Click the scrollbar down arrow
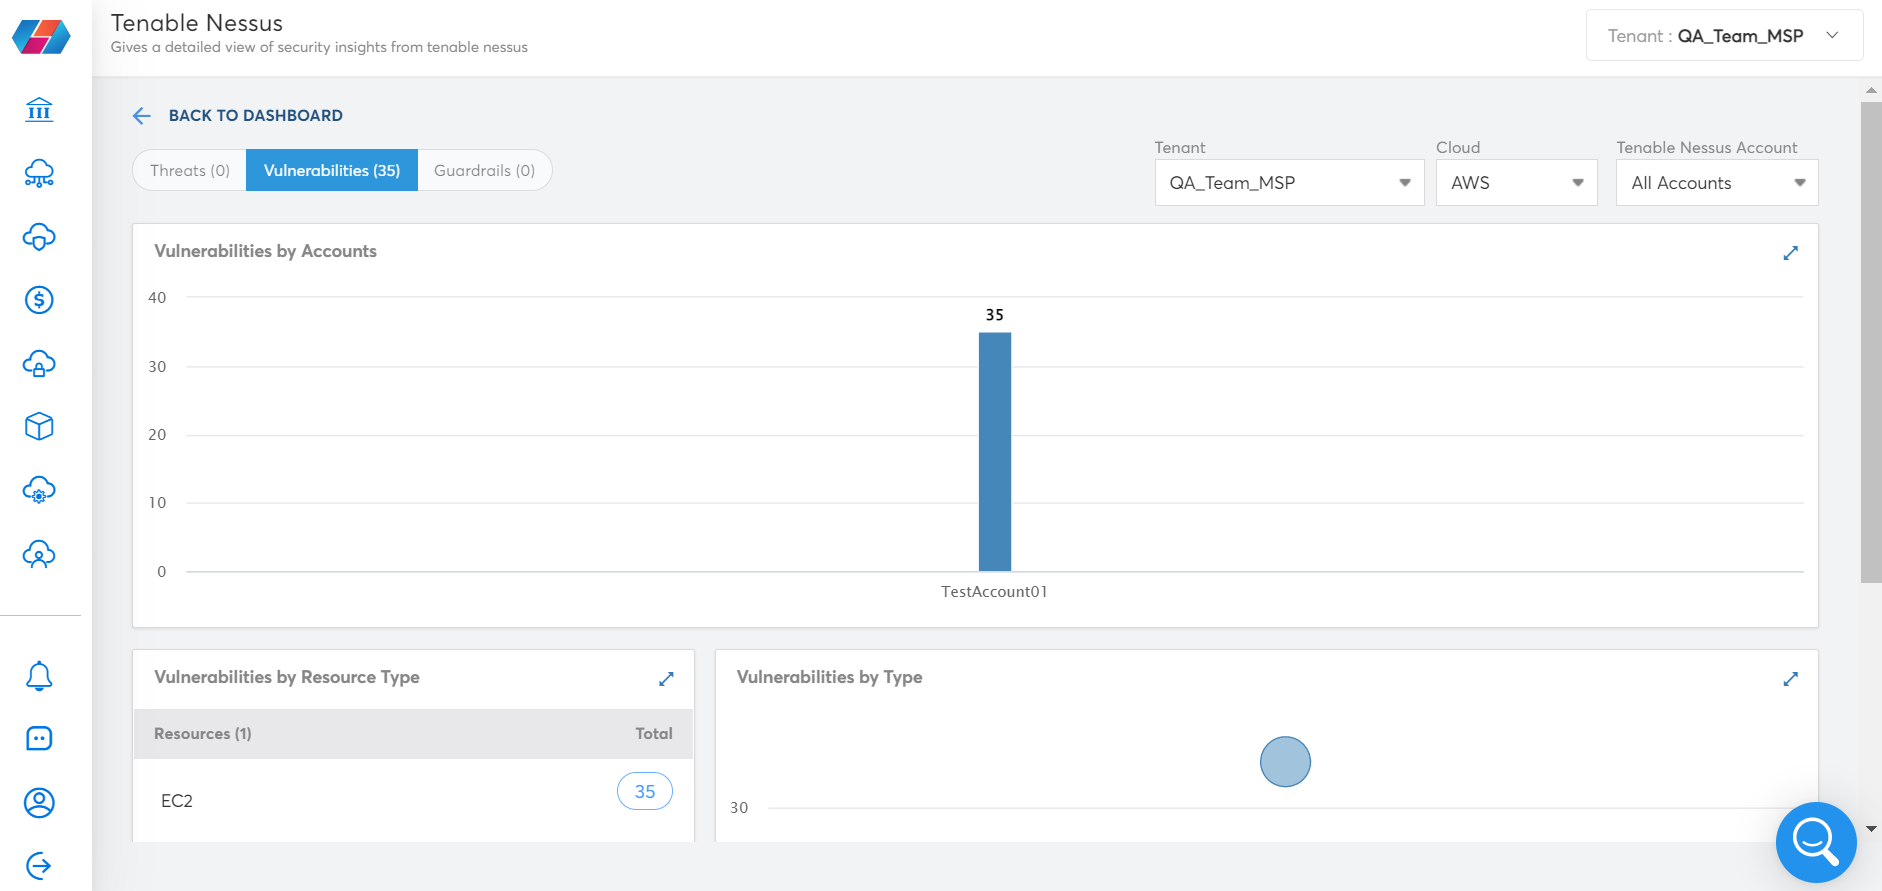The image size is (1882, 891). click(x=1871, y=829)
